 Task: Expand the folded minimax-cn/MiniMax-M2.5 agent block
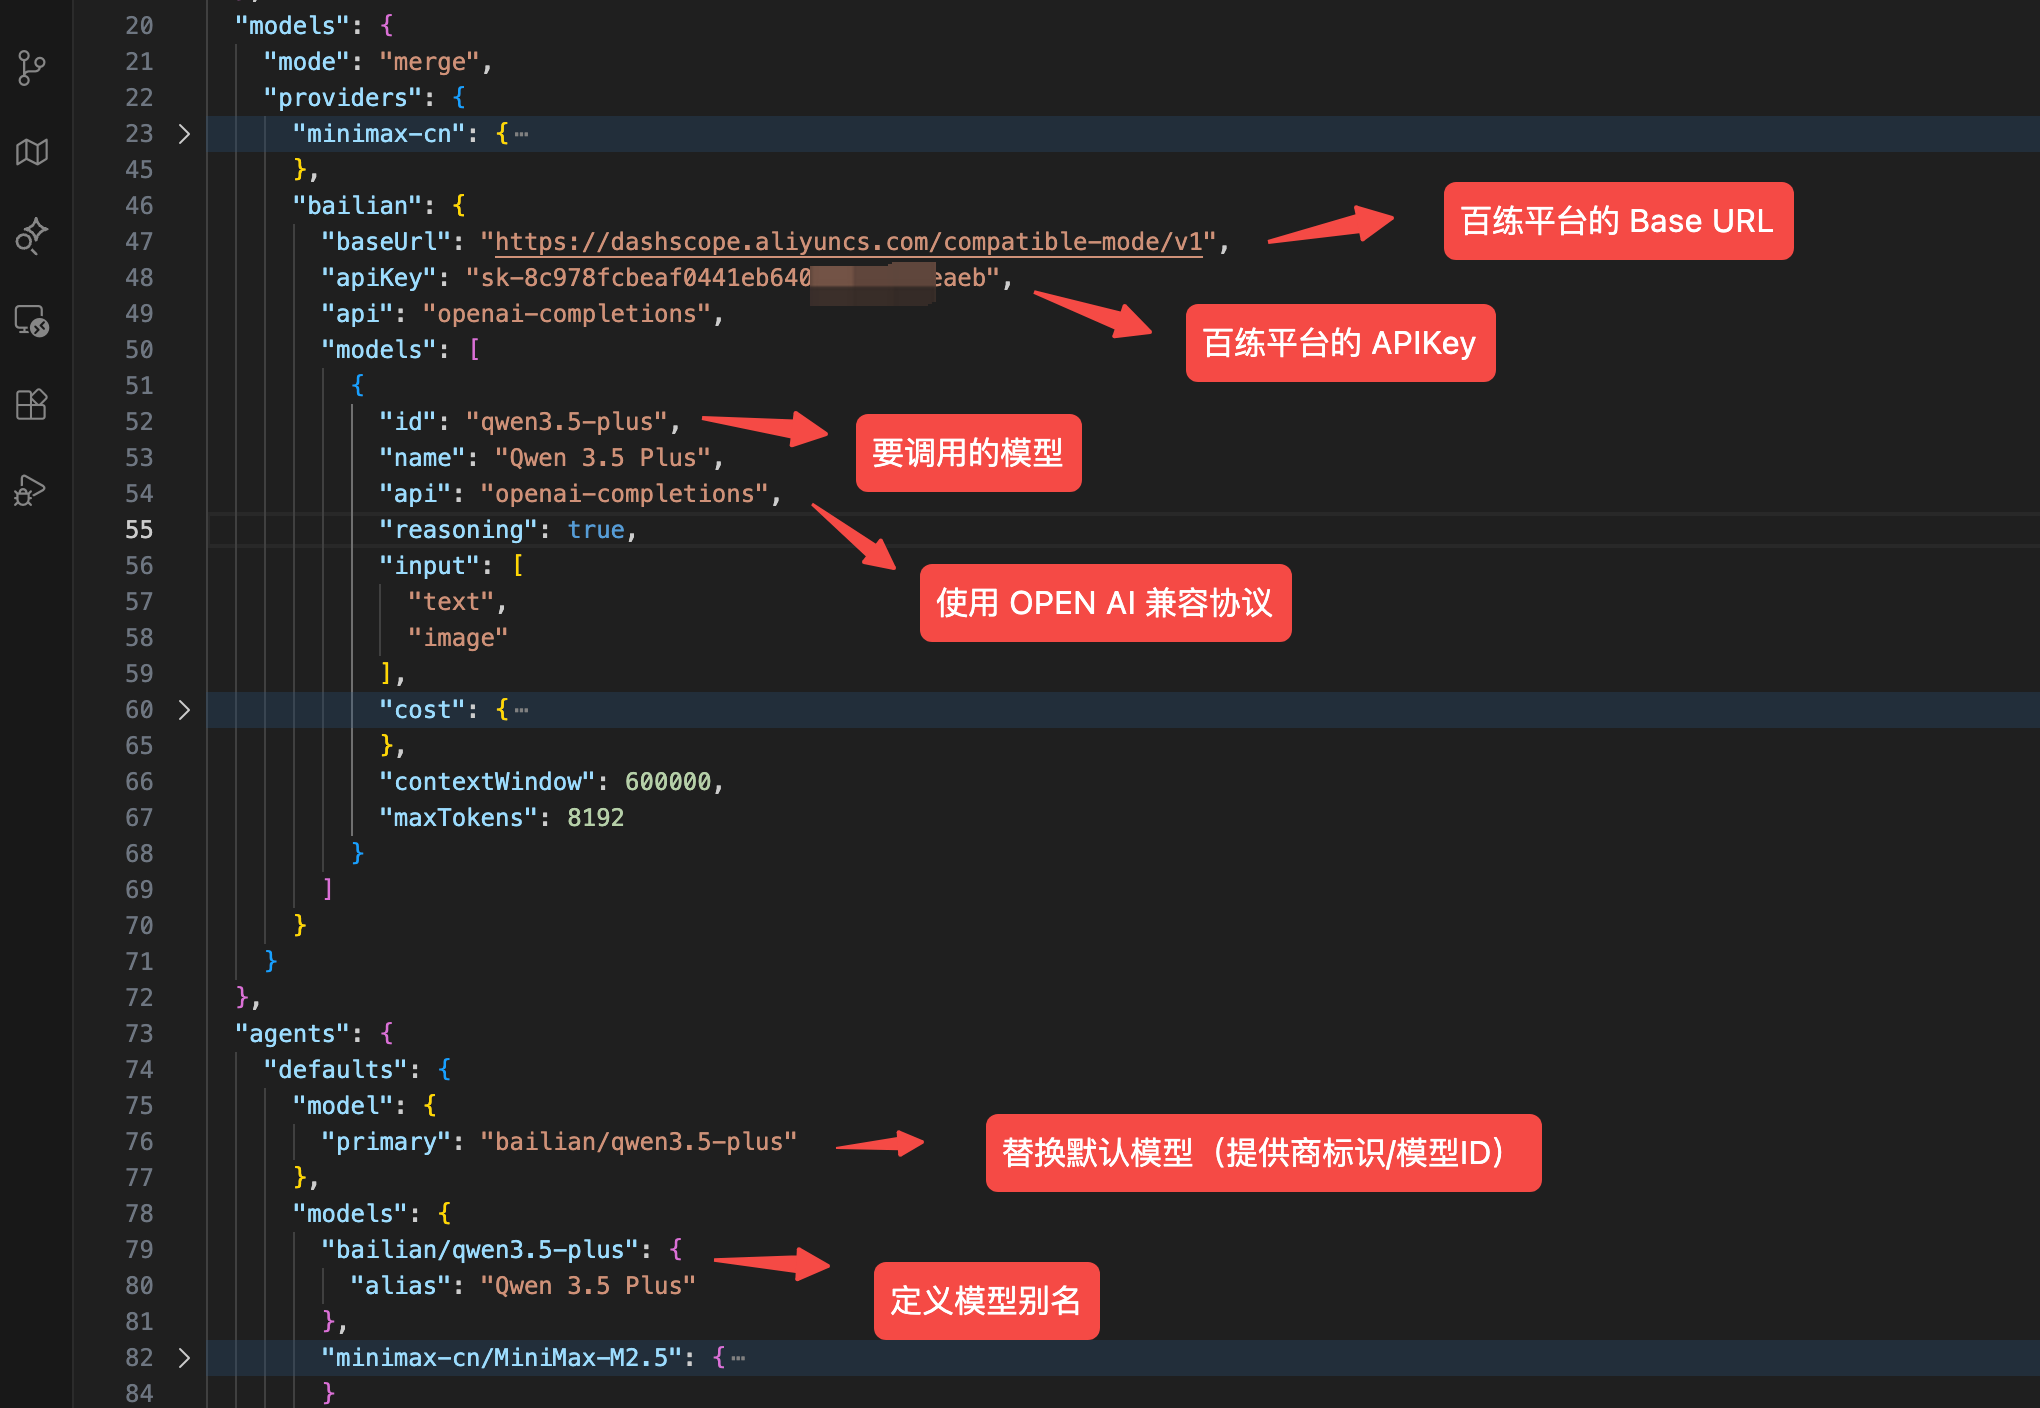click(185, 1357)
